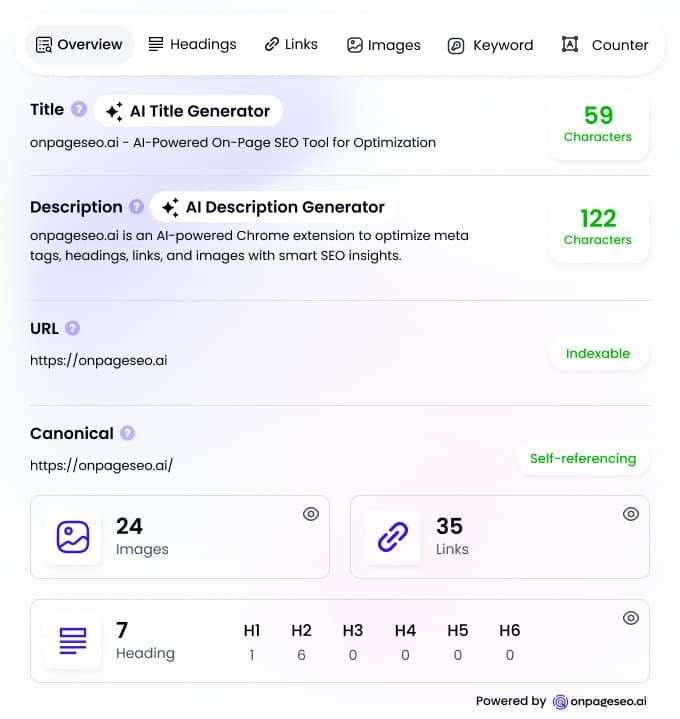
Task: Switch to the Headings tab
Action: [x=193, y=44]
